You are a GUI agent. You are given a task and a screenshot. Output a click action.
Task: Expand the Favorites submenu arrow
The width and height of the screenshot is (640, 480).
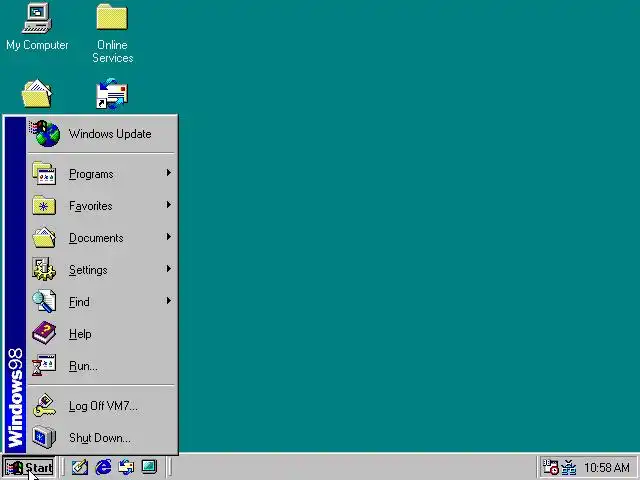point(169,205)
